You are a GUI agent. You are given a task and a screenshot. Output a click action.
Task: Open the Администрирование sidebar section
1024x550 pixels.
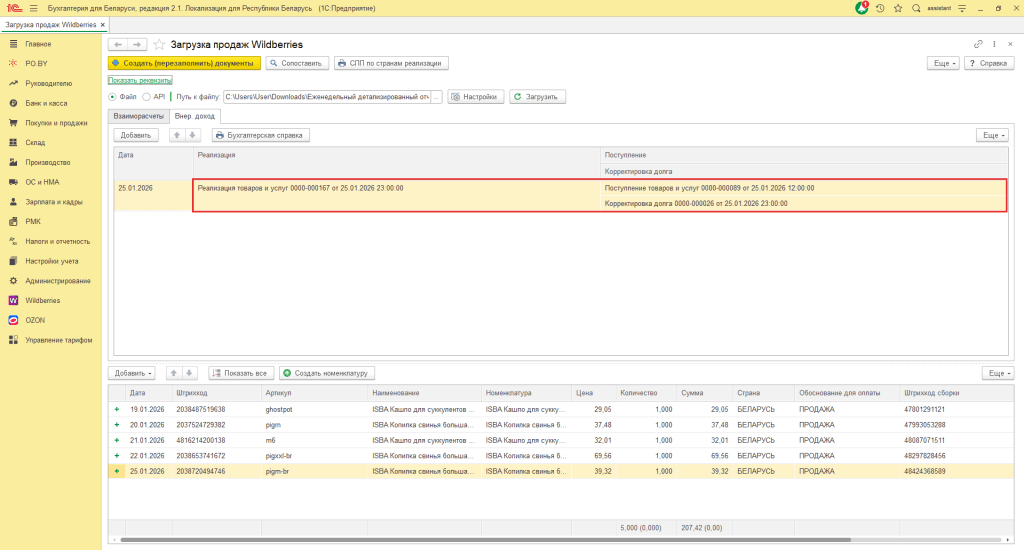57,281
